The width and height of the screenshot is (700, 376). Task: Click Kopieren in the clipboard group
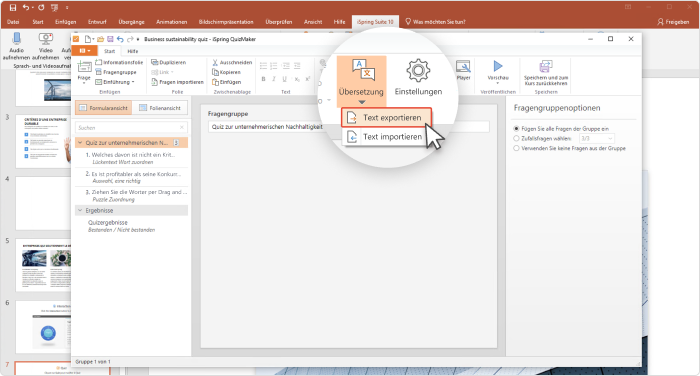[226, 72]
